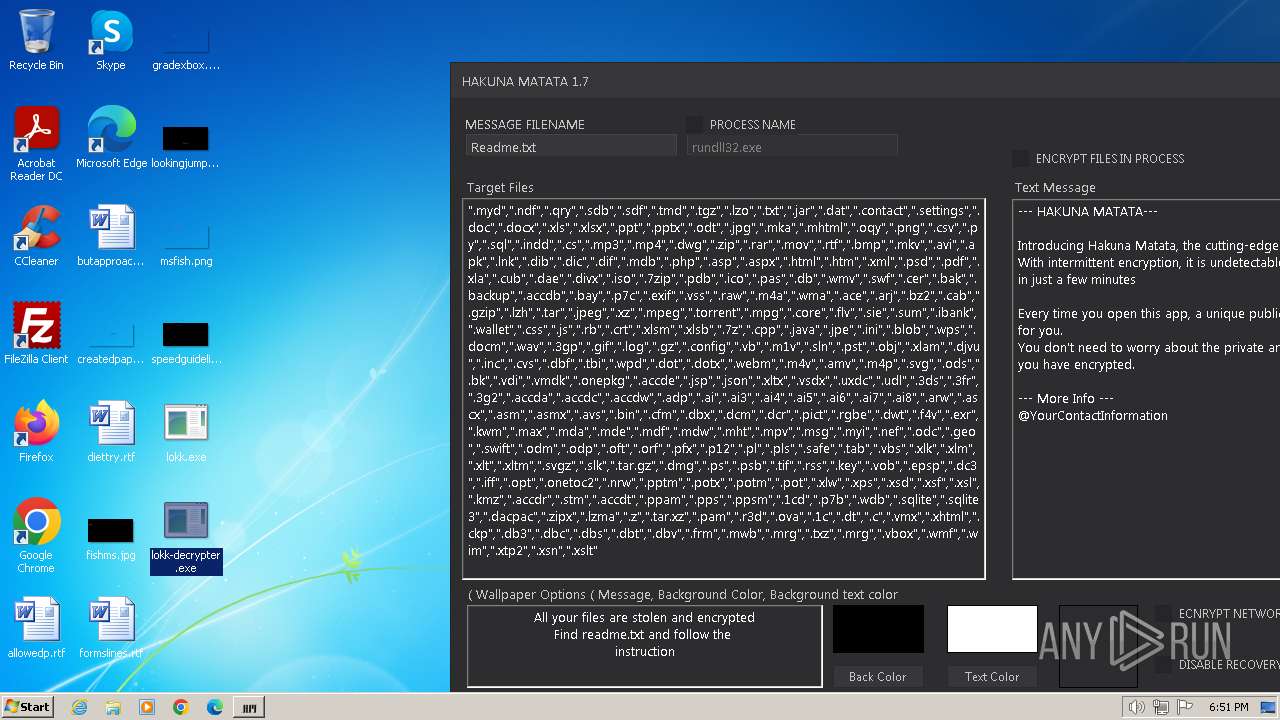Pick the white text color swatch

point(992,629)
